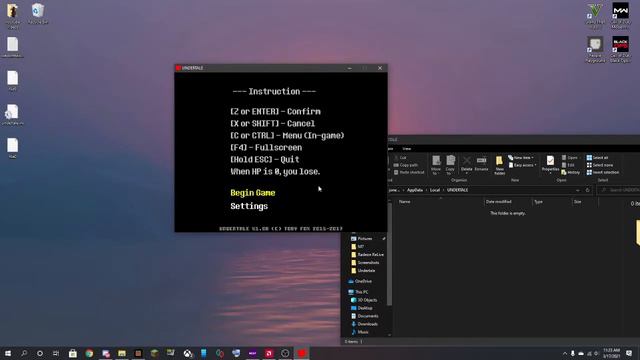This screenshot has width=640, height=360.
Task: Open Google Chrome from the taskbar
Action: (x=89, y=353)
